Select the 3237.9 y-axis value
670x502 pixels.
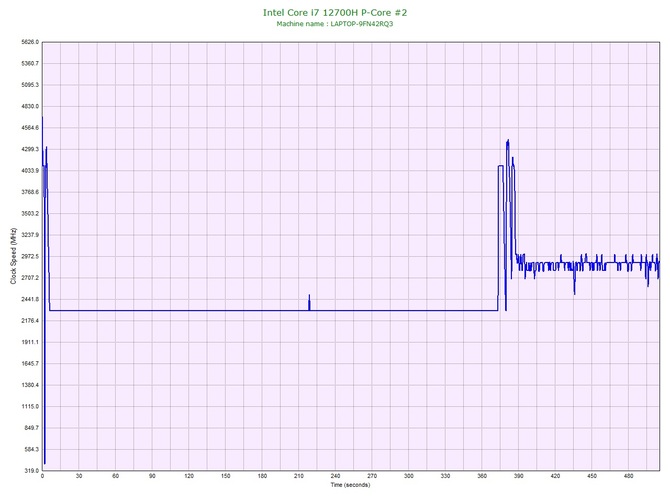pos(30,235)
